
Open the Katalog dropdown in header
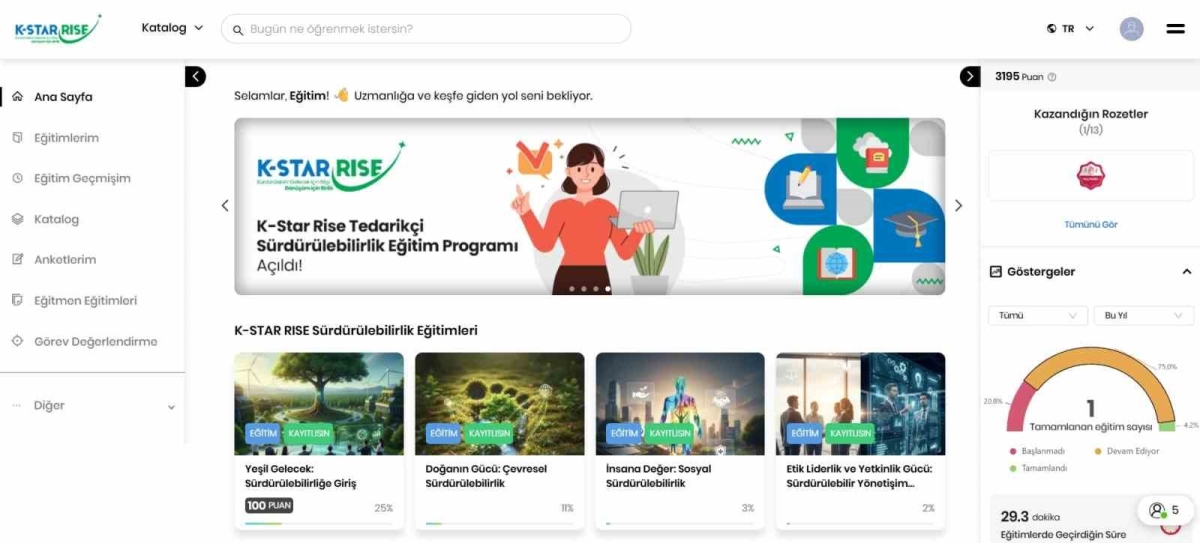(172, 28)
